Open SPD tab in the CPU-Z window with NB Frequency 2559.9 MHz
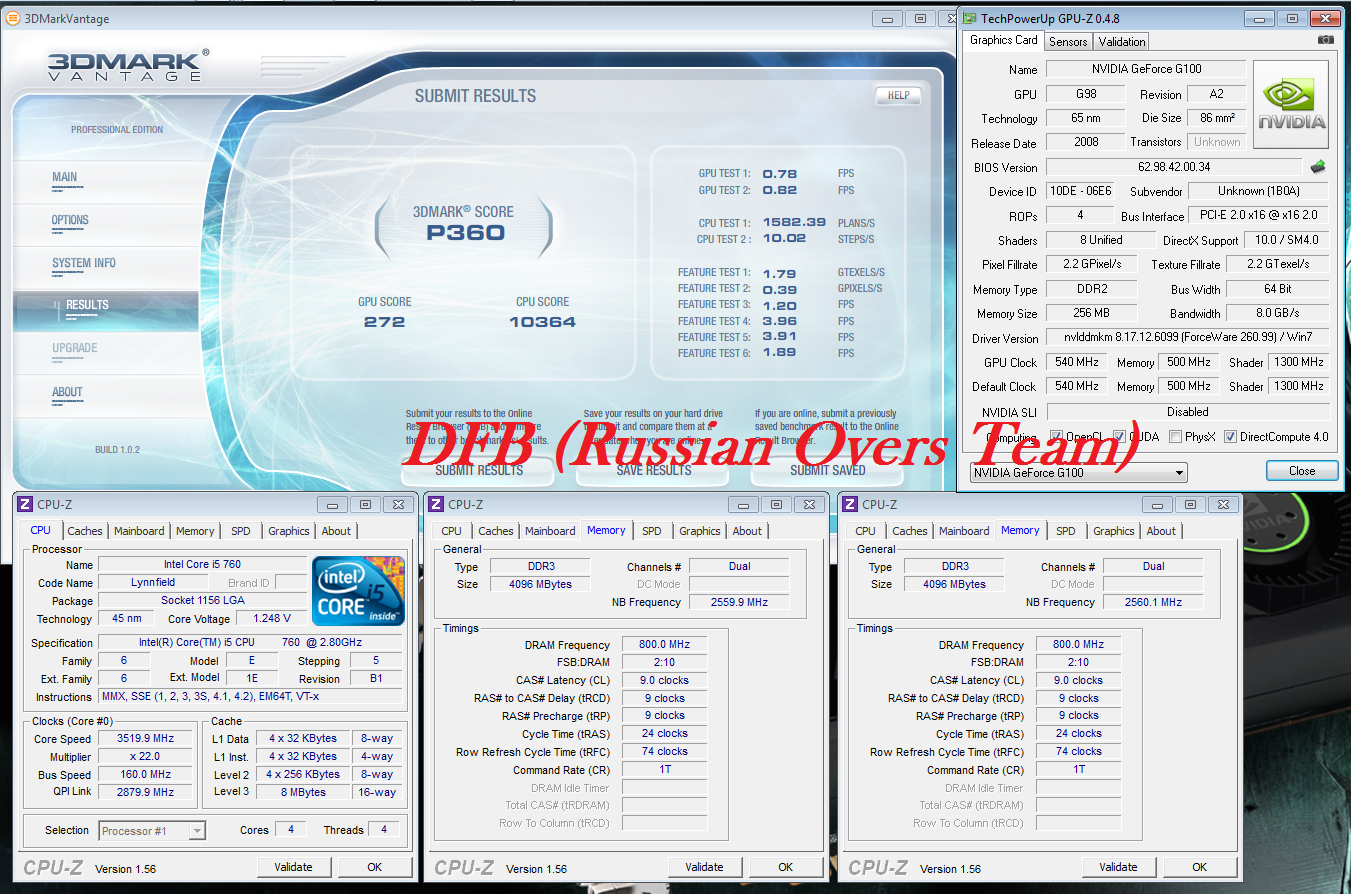1351x894 pixels. (652, 531)
